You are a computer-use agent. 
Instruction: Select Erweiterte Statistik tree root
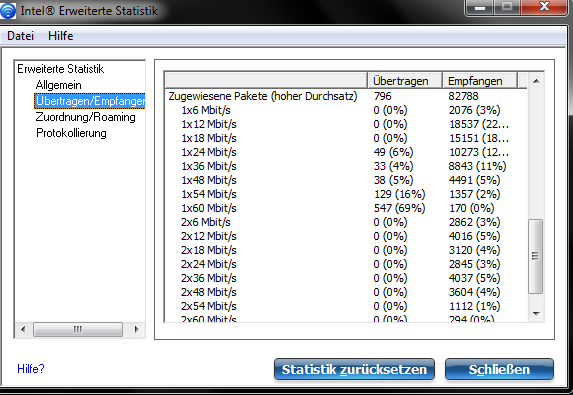(61, 69)
